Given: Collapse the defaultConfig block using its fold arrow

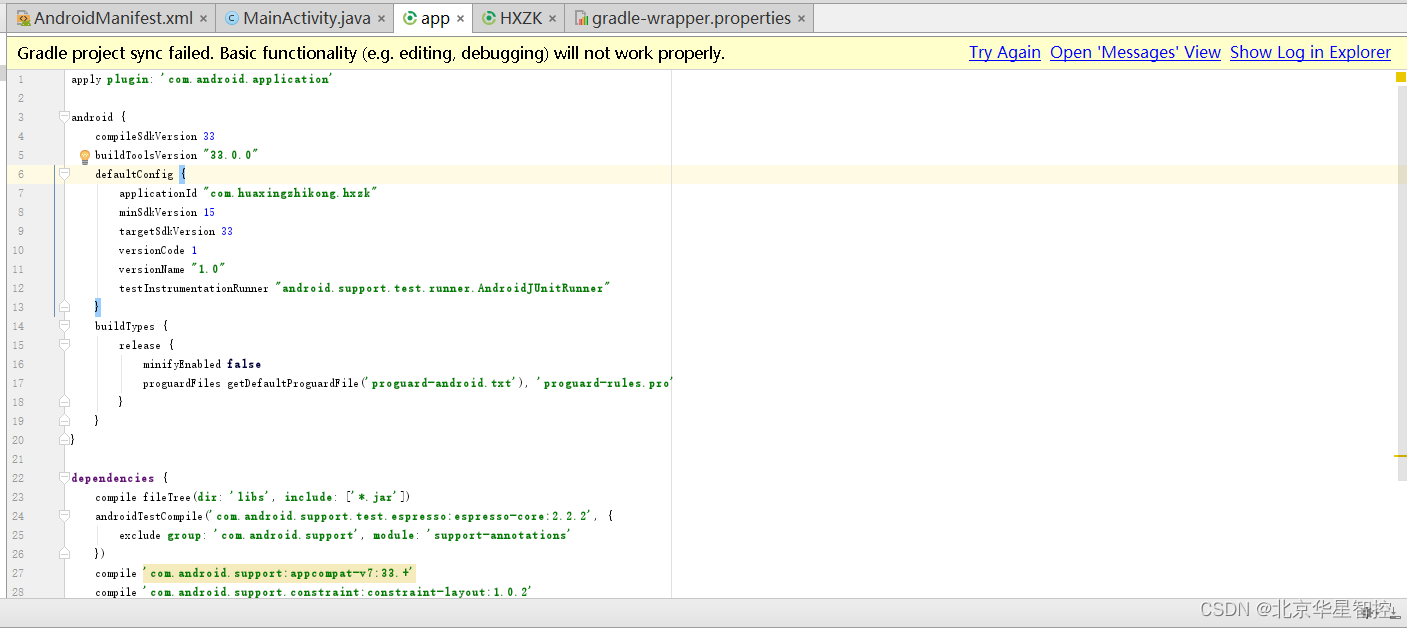Looking at the screenshot, I should click(64, 173).
